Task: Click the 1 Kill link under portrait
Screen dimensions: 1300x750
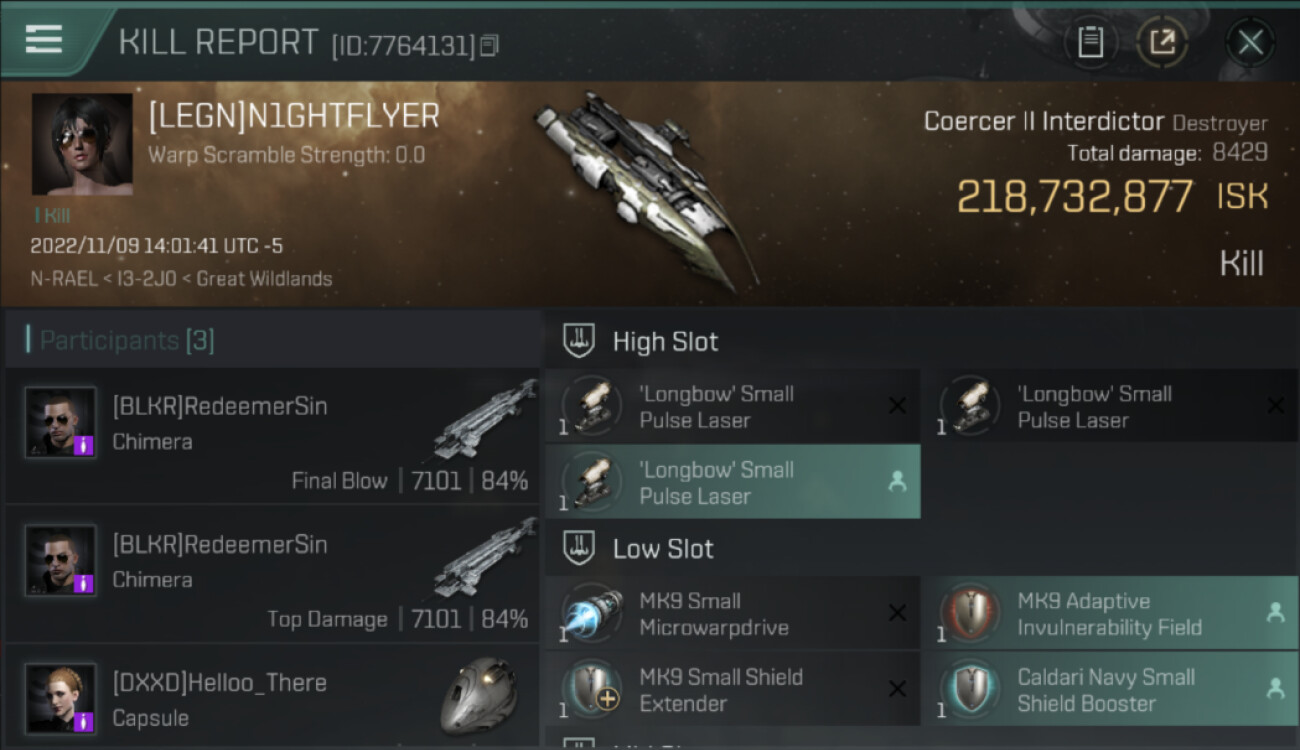Action: point(51,215)
